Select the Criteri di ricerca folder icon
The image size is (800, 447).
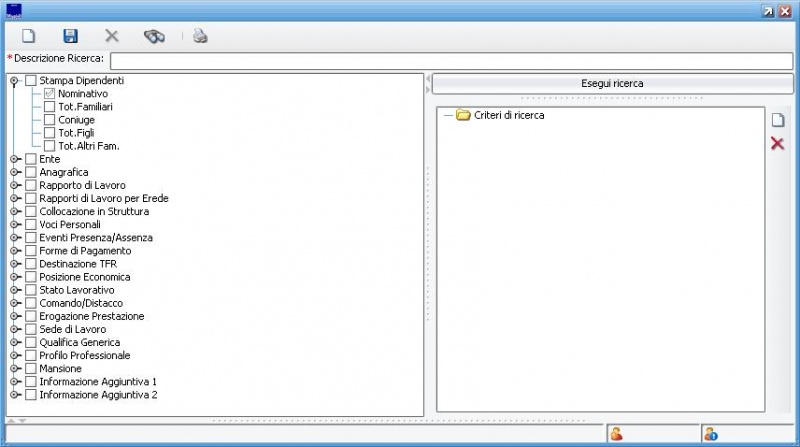point(463,115)
